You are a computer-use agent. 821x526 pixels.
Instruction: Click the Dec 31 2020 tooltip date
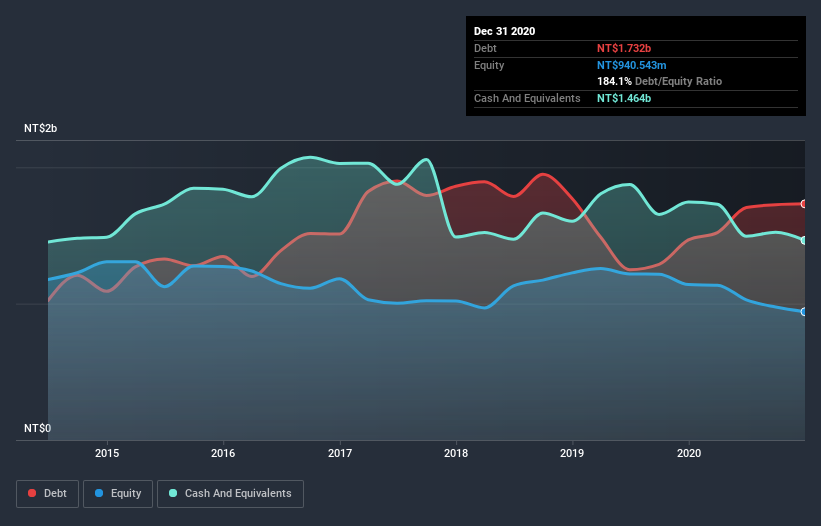pos(504,31)
